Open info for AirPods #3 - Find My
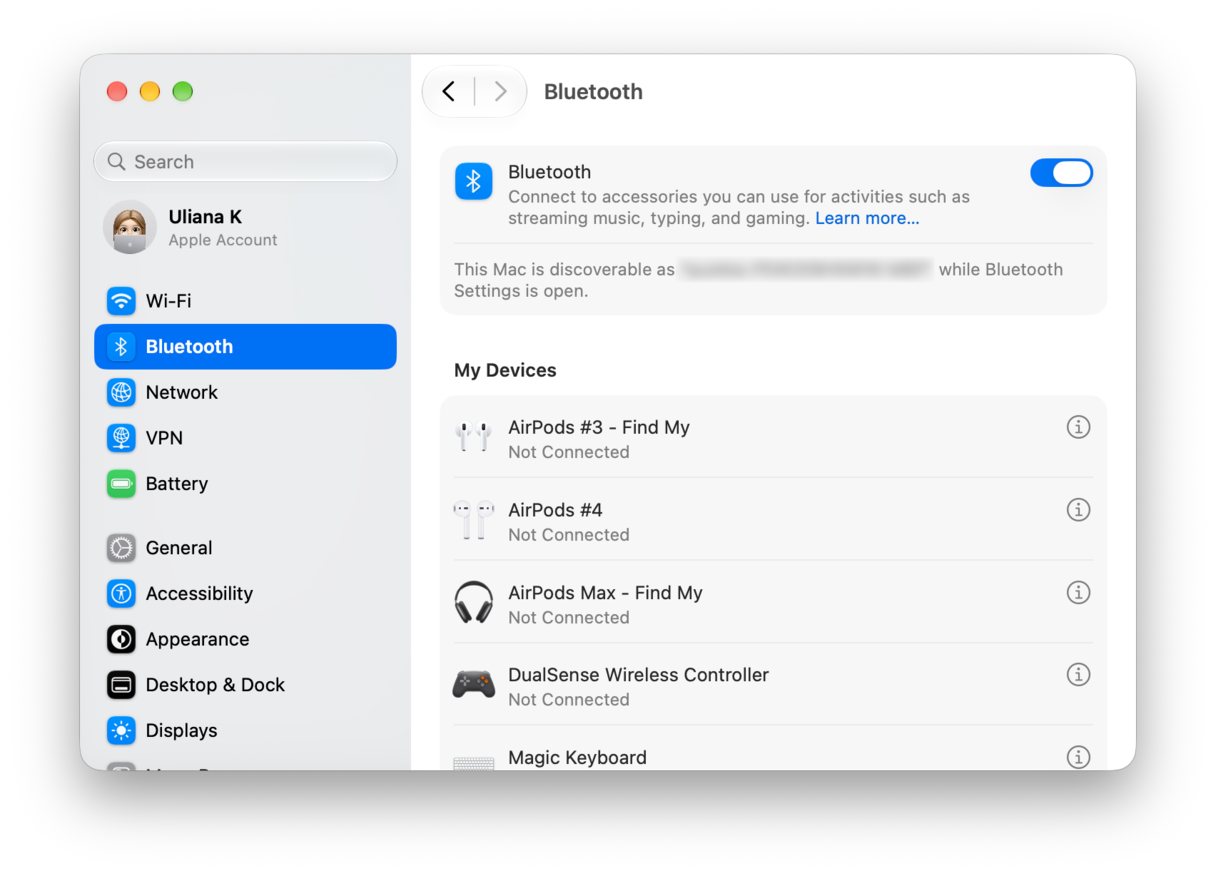The height and width of the screenshot is (876, 1216). click(1078, 427)
